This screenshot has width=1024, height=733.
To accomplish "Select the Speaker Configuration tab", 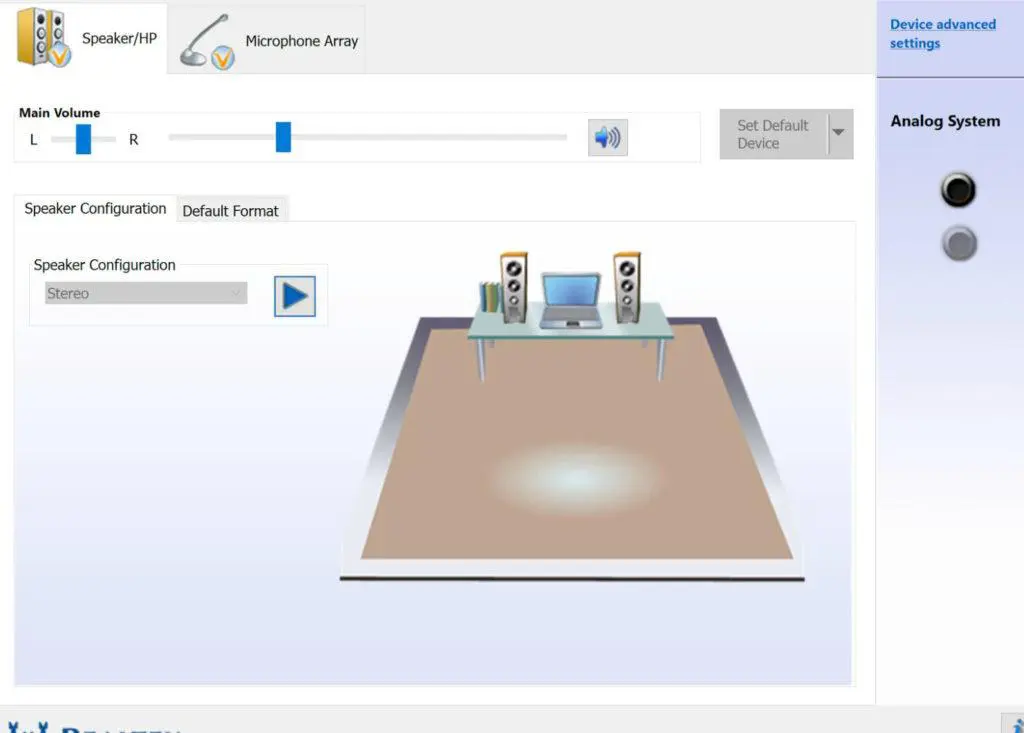I will coord(95,209).
